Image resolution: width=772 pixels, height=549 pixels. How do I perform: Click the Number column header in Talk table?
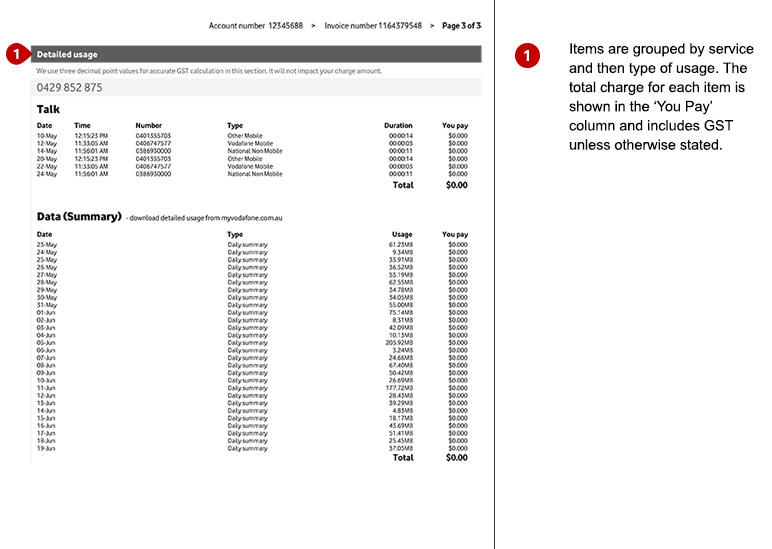pos(148,126)
